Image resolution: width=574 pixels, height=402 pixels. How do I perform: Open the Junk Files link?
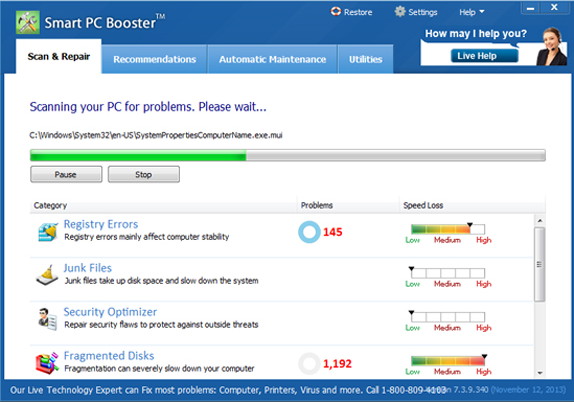pyautogui.click(x=87, y=268)
